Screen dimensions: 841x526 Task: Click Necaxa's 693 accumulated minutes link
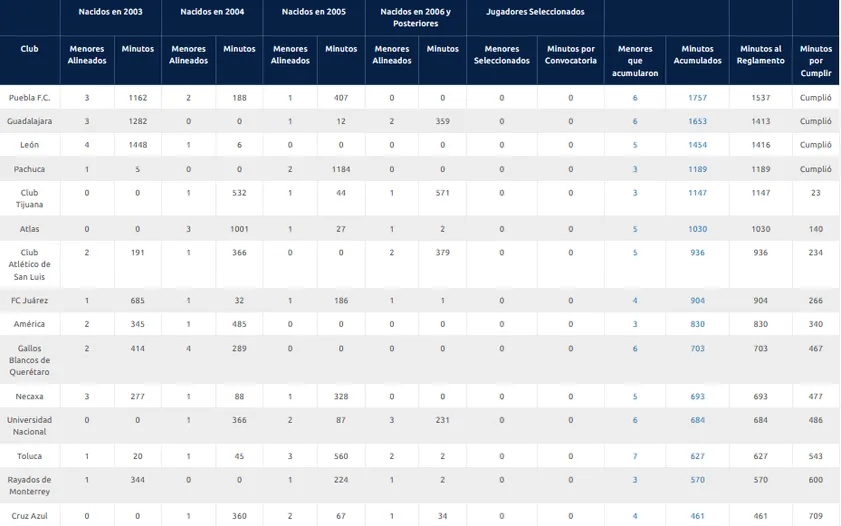(697, 396)
